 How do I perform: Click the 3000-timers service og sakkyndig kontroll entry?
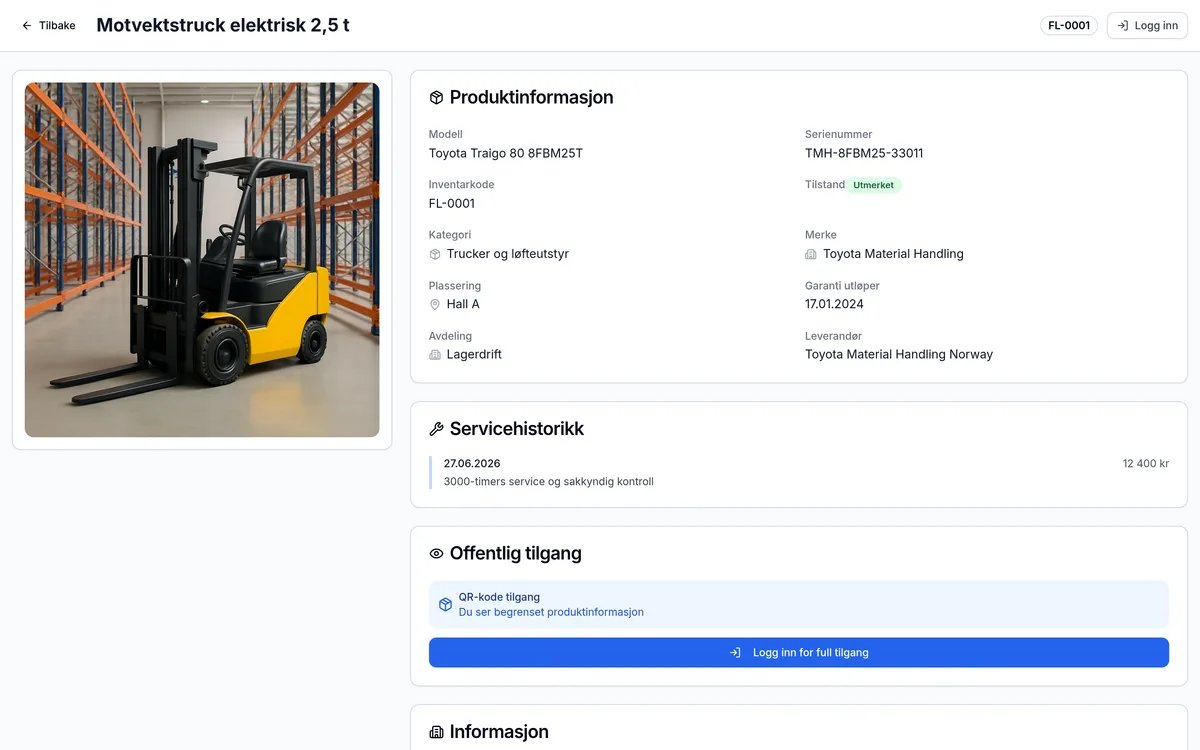point(548,482)
